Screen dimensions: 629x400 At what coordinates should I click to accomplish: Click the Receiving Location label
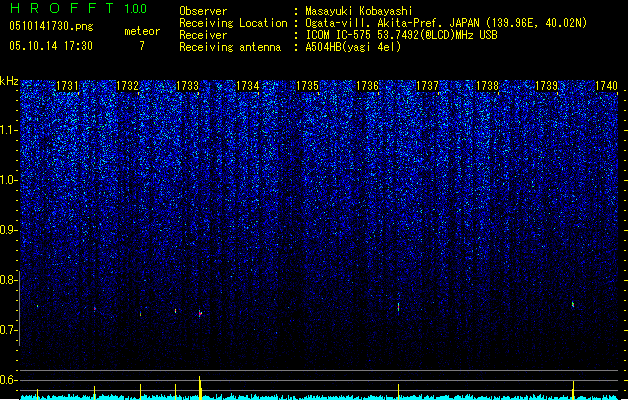[x=233, y=23]
